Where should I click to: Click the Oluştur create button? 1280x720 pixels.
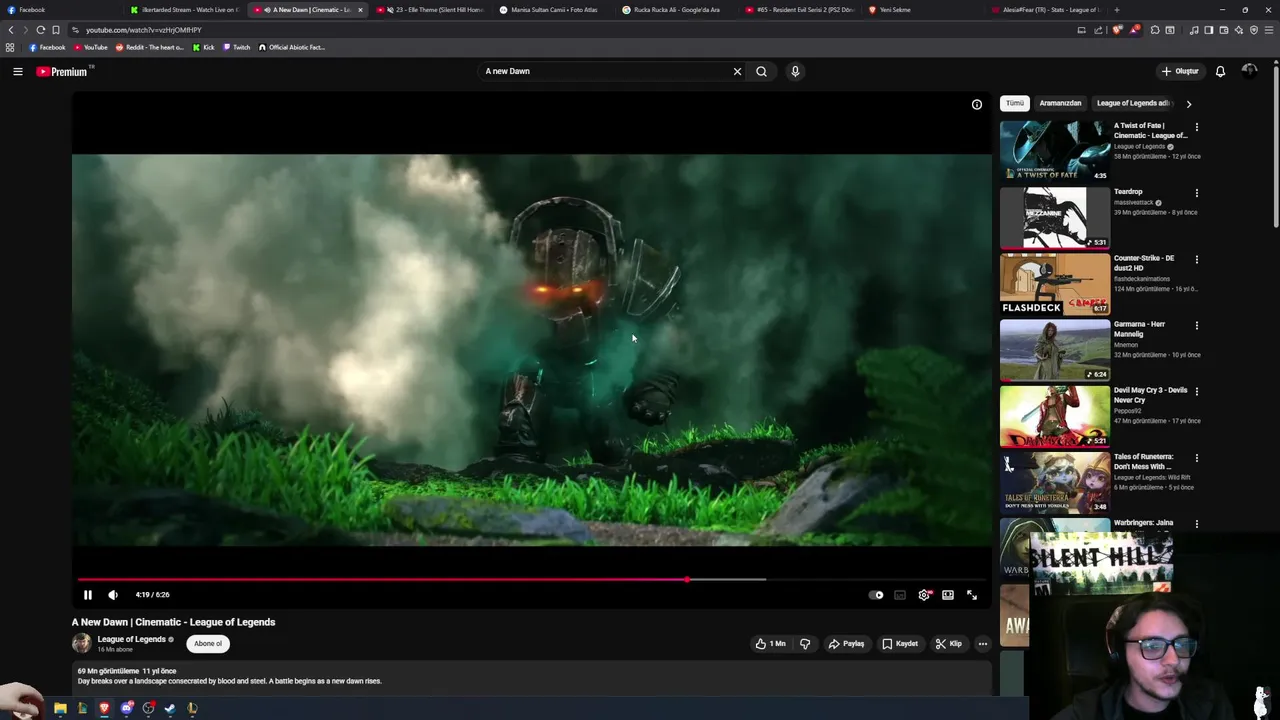(x=1180, y=71)
